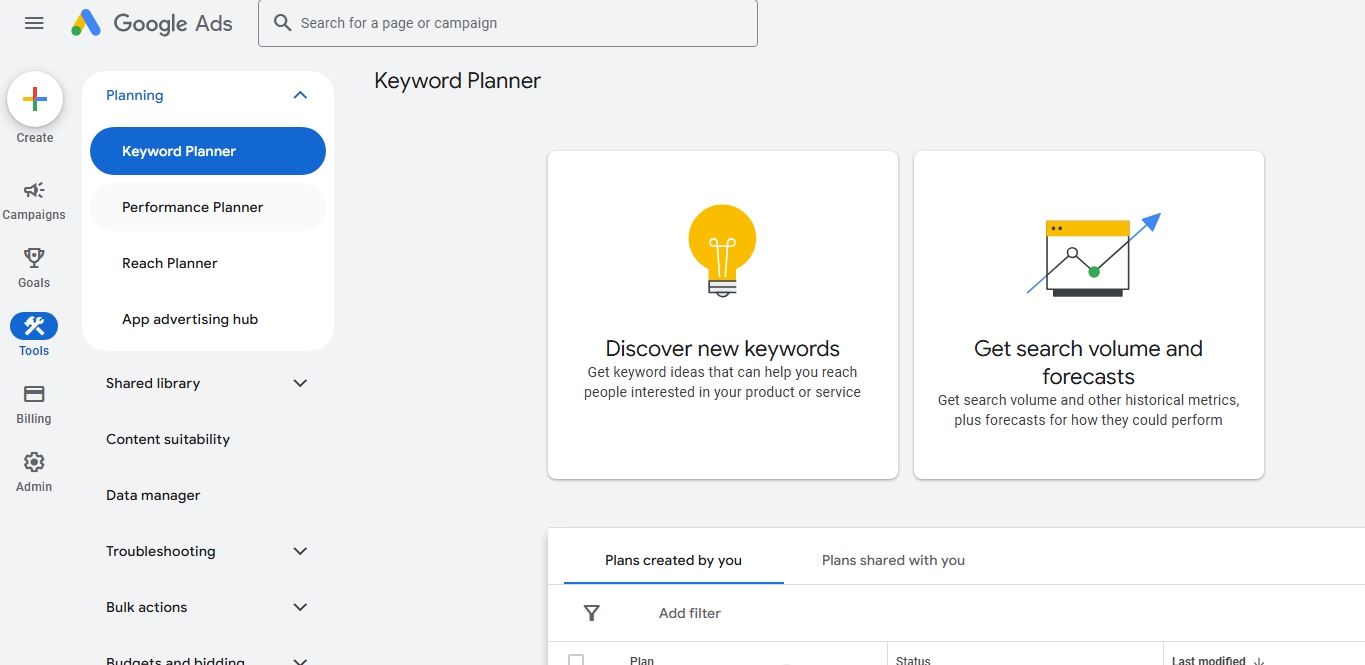Click the magnifier search icon

pos(283,23)
